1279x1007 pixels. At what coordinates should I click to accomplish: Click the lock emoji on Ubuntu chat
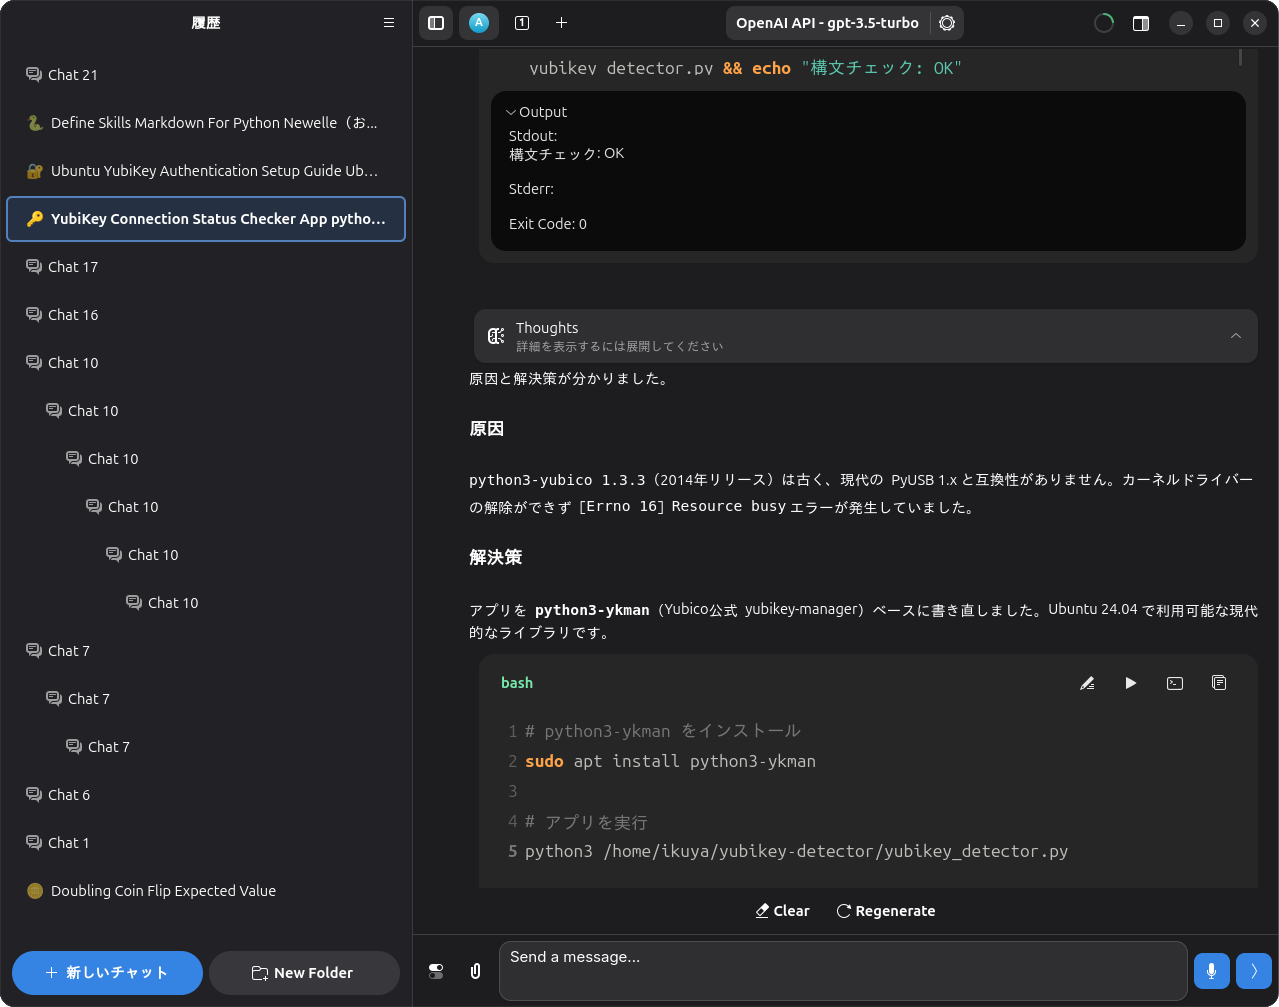click(x=35, y=171)
